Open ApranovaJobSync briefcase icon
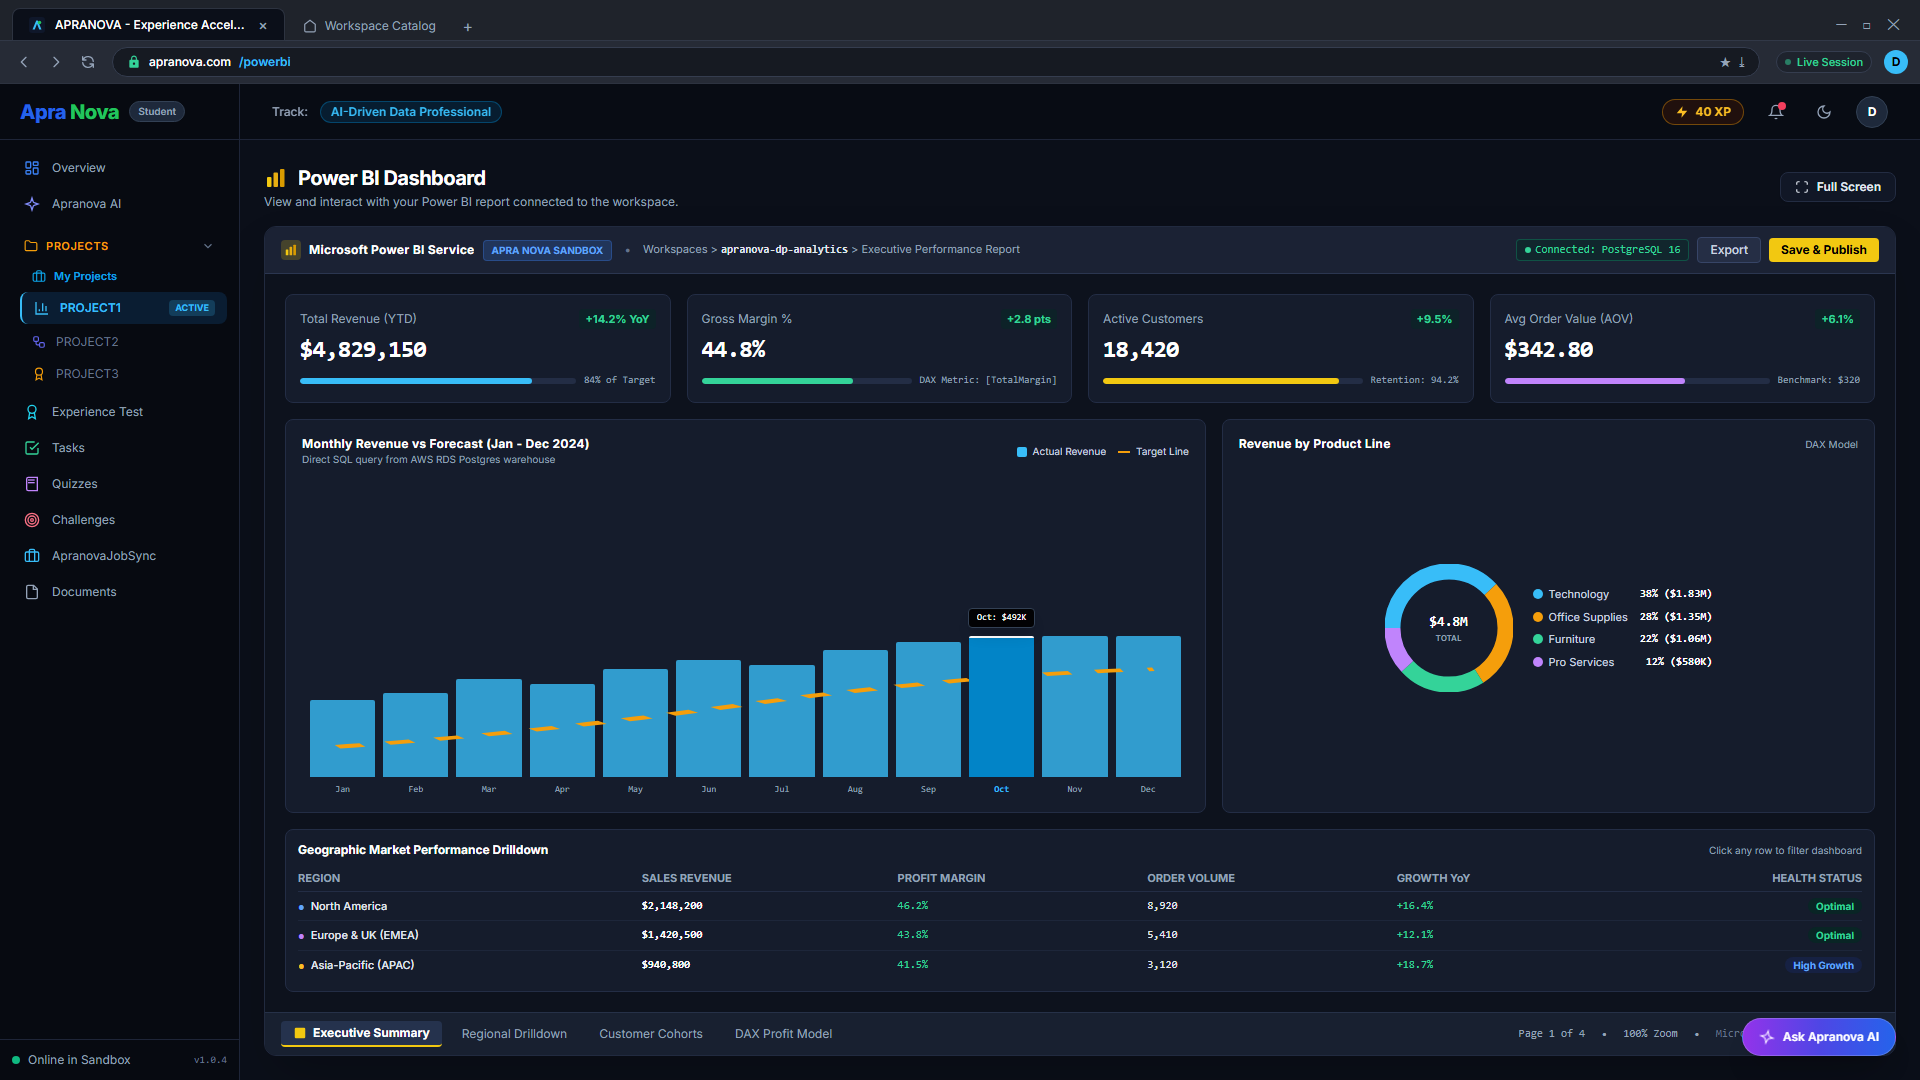This screenshot has height=1080, width=1920. coord(32,556)
